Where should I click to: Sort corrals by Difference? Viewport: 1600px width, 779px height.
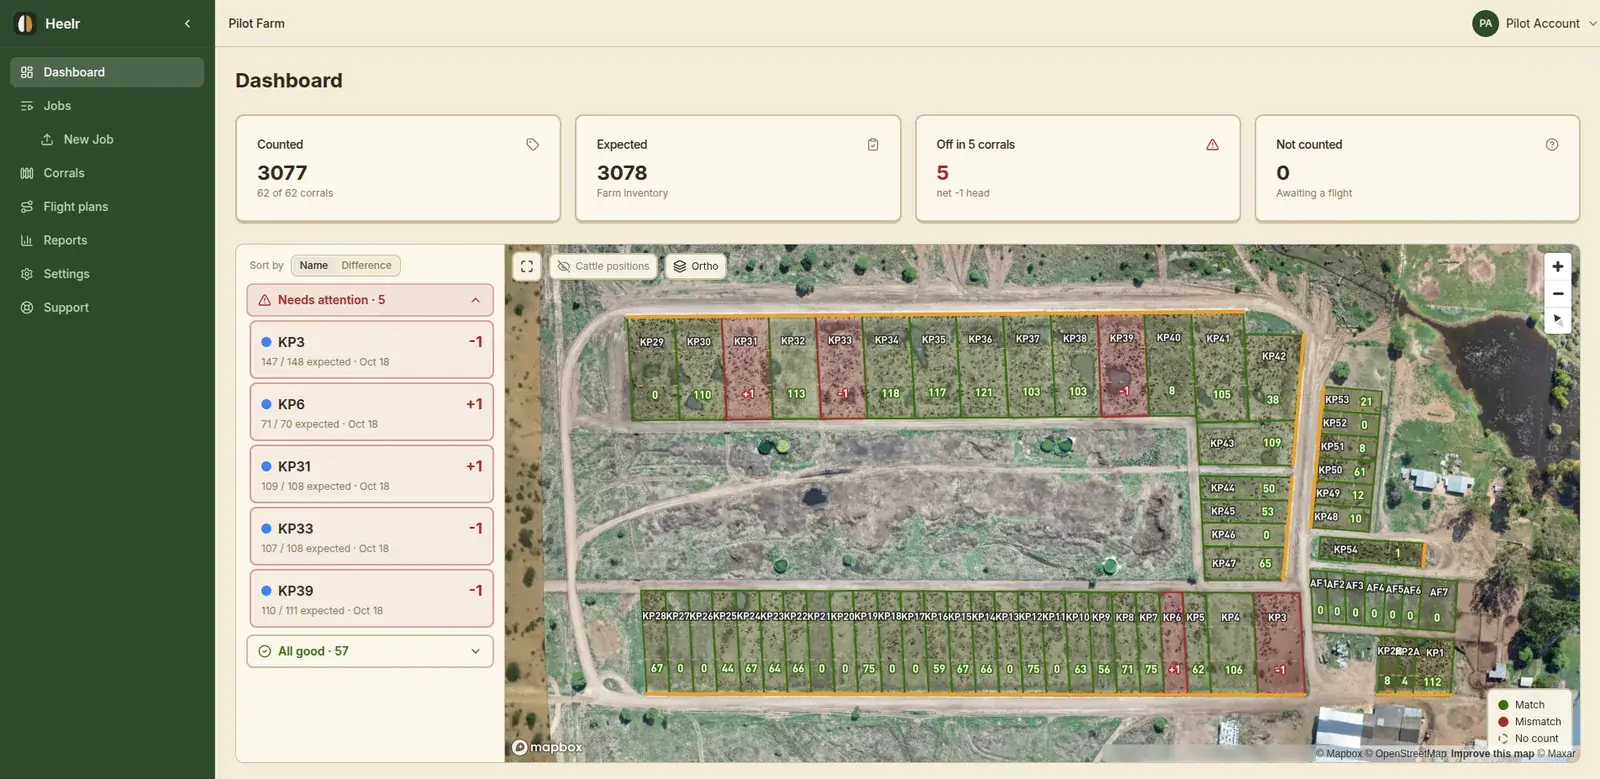pos(366,265)
